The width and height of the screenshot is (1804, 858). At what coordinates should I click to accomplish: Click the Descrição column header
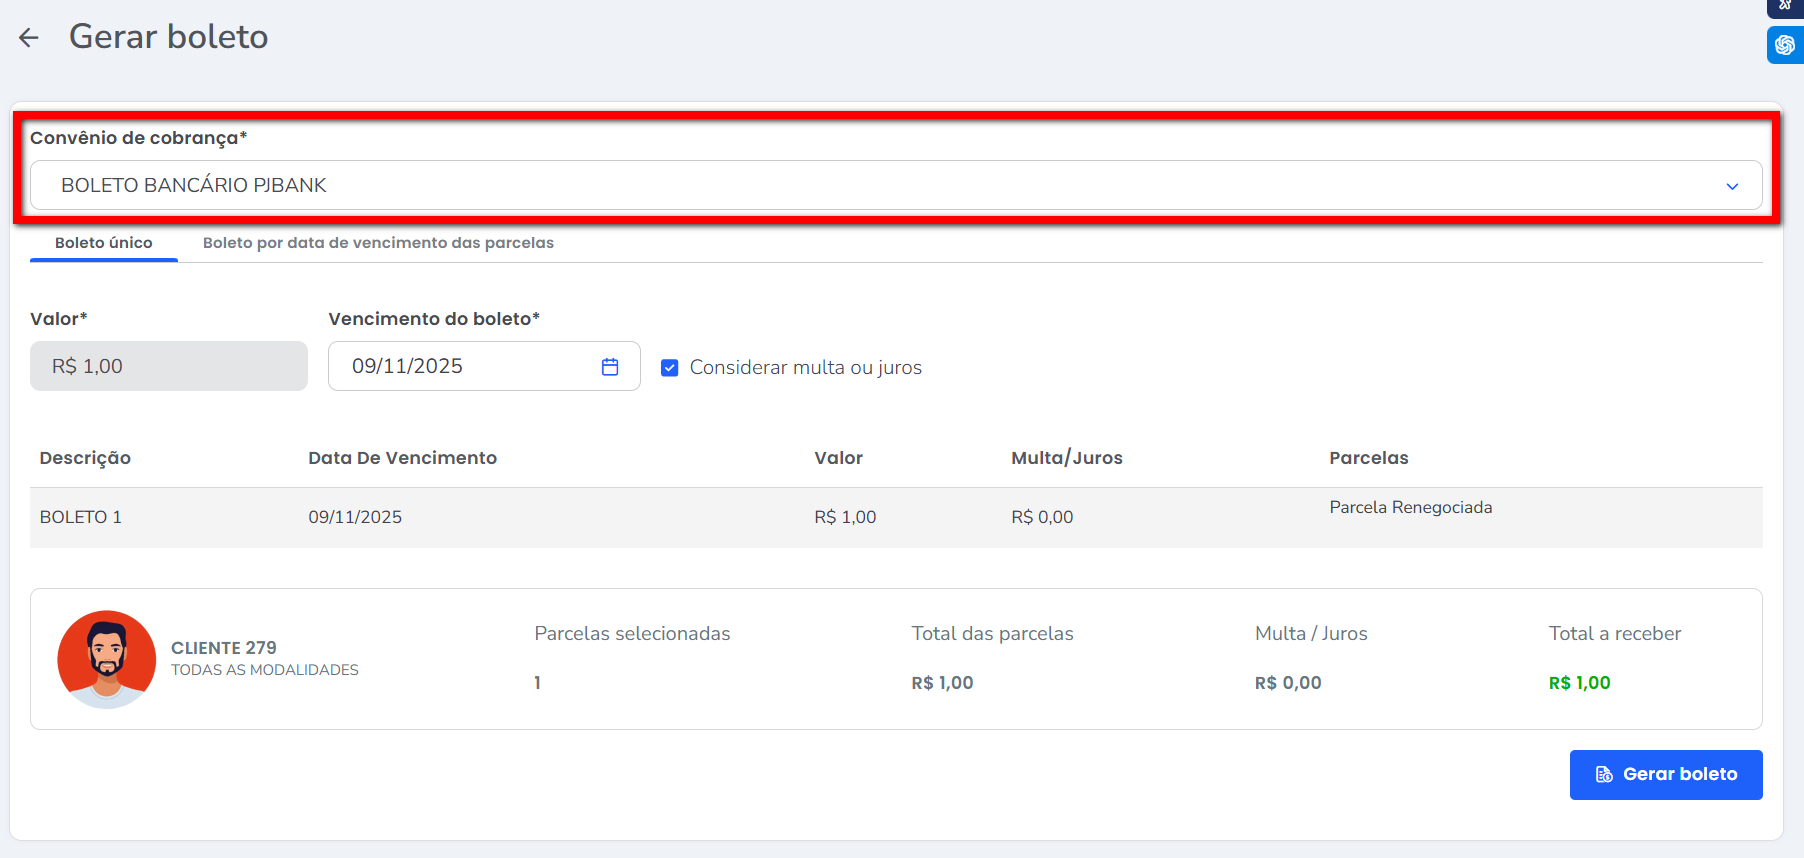pyautogui.click(x=85, y=458)
